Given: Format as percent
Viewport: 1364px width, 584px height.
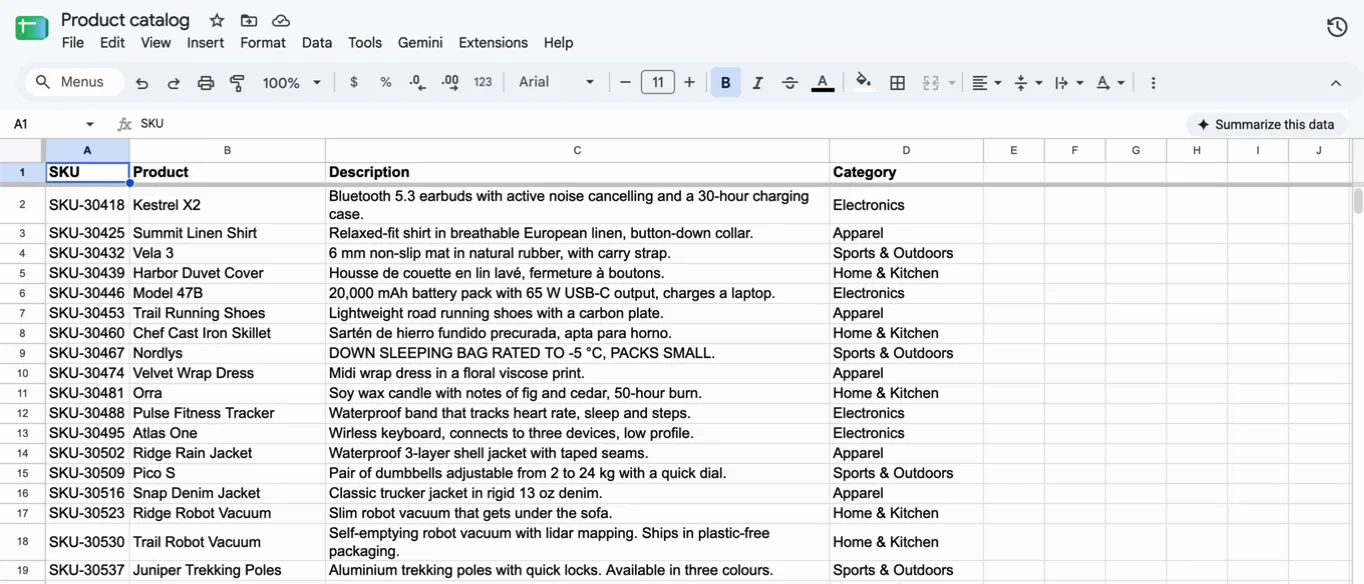Looking at the screenshot, I should pos(386,83).
